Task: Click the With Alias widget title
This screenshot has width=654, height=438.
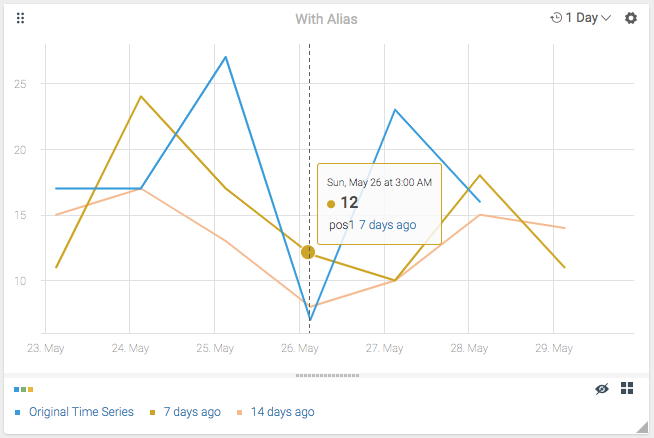Action: (x=326, y=19)
